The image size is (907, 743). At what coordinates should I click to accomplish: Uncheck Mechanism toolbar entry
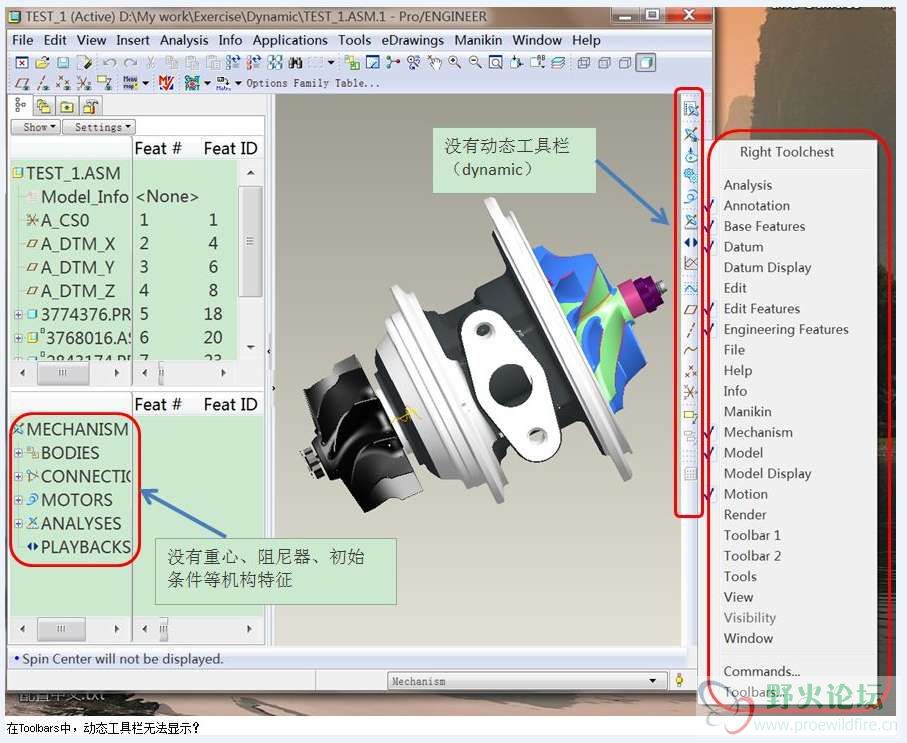click(x=758, y=432)
